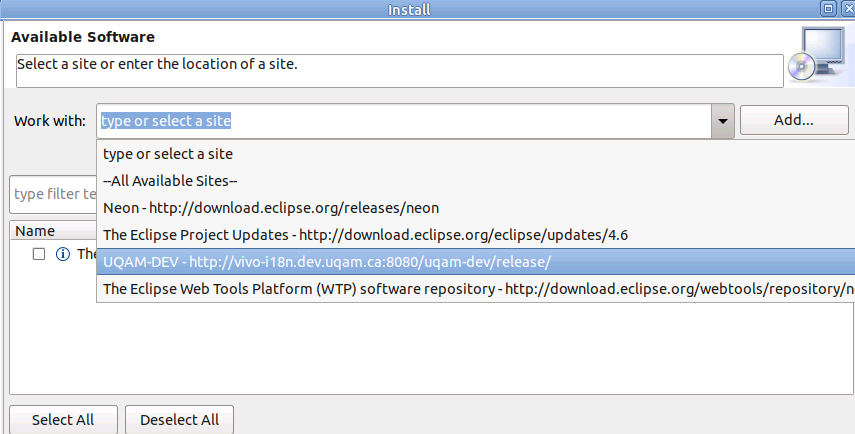The height and width of the screenshot is (434, 855).
Task: Select --All Available Sites-- option
Action: (x=475, y=180)
